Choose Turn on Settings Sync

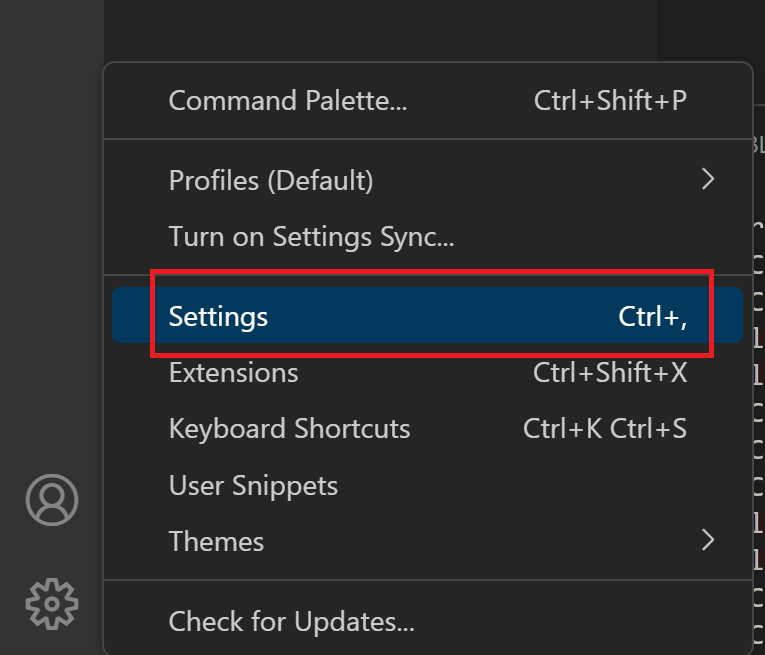(311, 237)
